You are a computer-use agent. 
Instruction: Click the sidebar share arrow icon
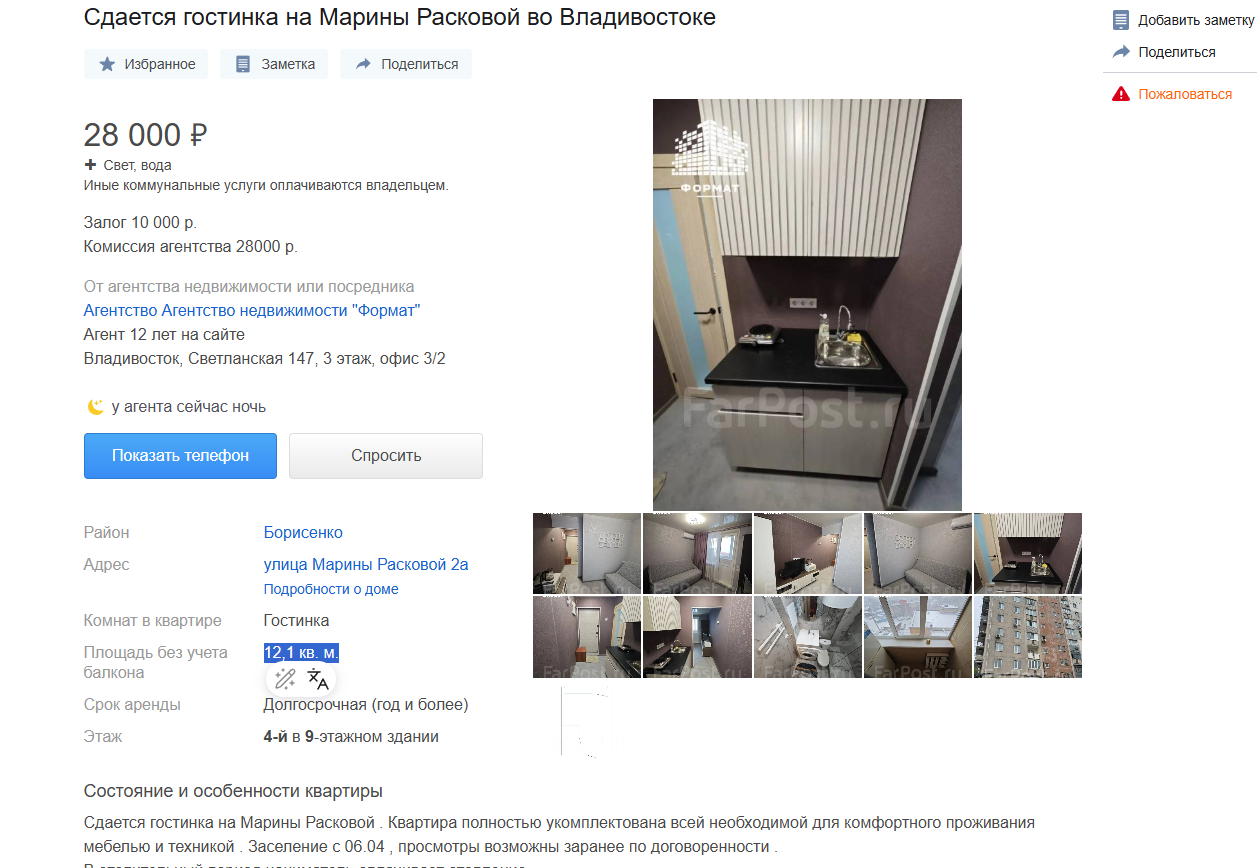tap(1121, 52)
